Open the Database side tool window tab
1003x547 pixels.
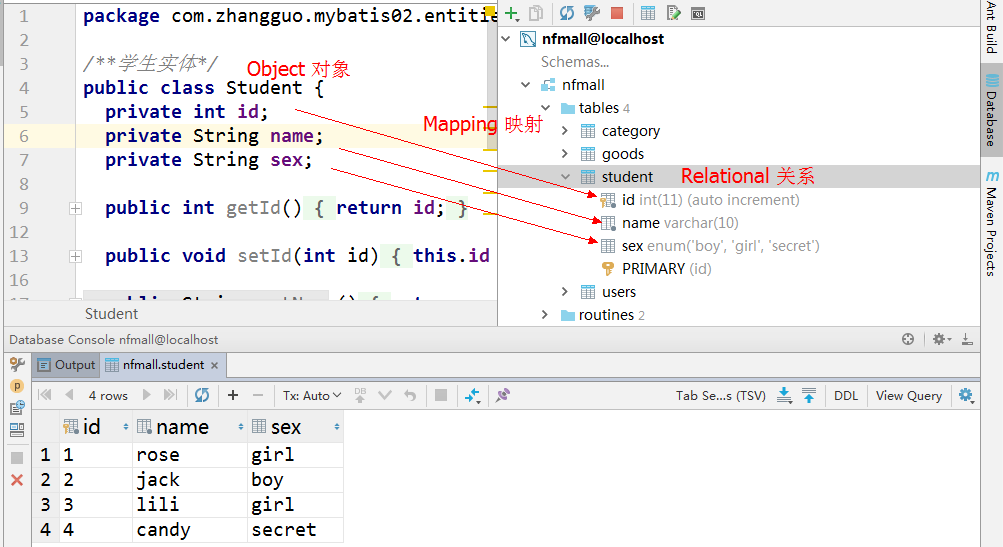pos(991,110)
